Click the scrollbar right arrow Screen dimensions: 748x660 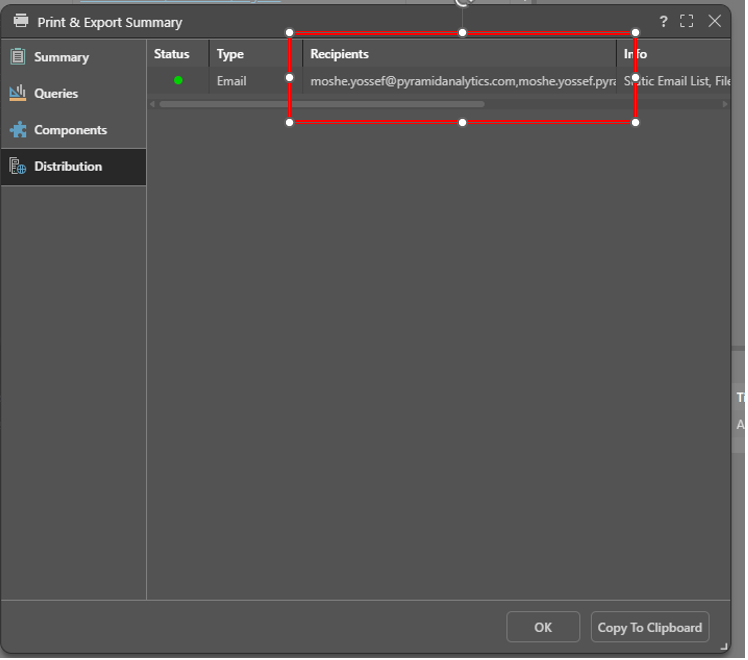[725, 104]
